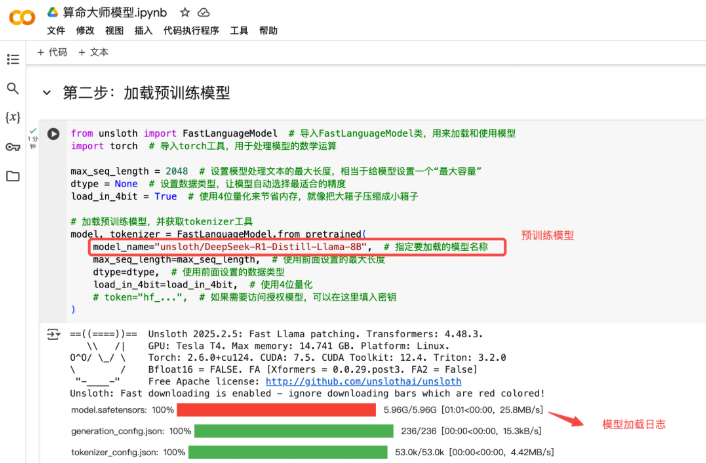Click the 236/236 download count text
The image size is (706, 463).
pos(419,431)
